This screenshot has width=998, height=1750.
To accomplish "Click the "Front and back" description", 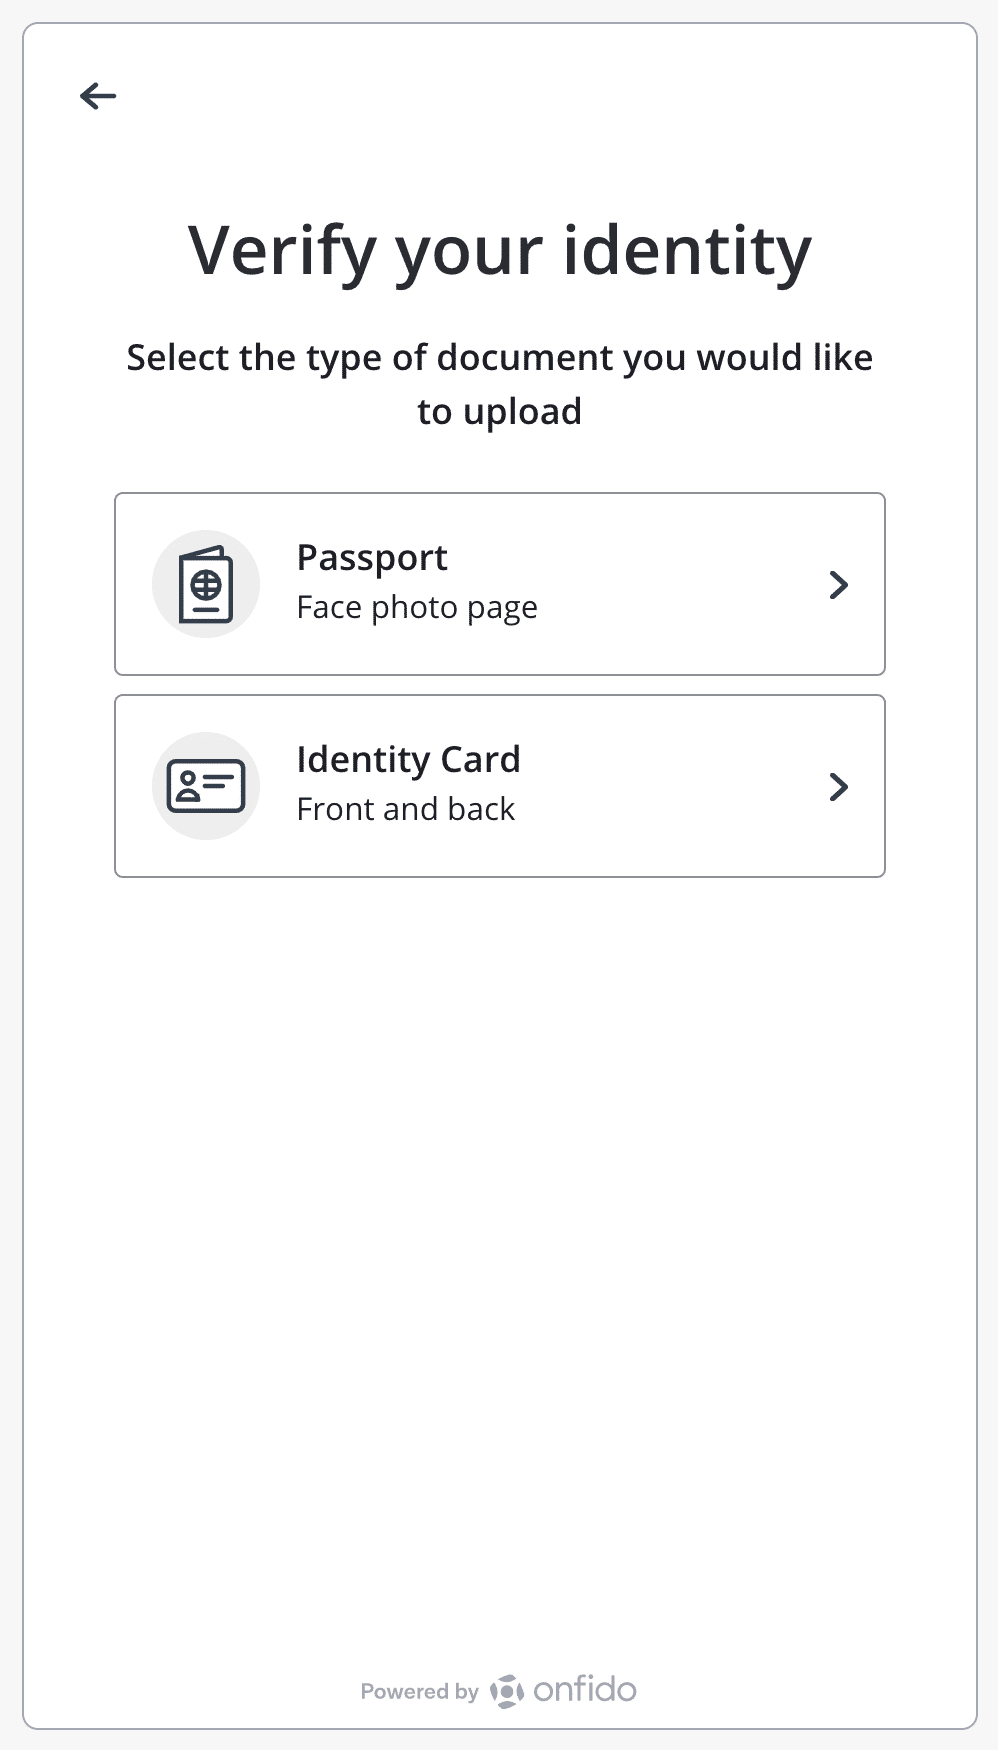I will pyautogui.click(x=405, y=809).
